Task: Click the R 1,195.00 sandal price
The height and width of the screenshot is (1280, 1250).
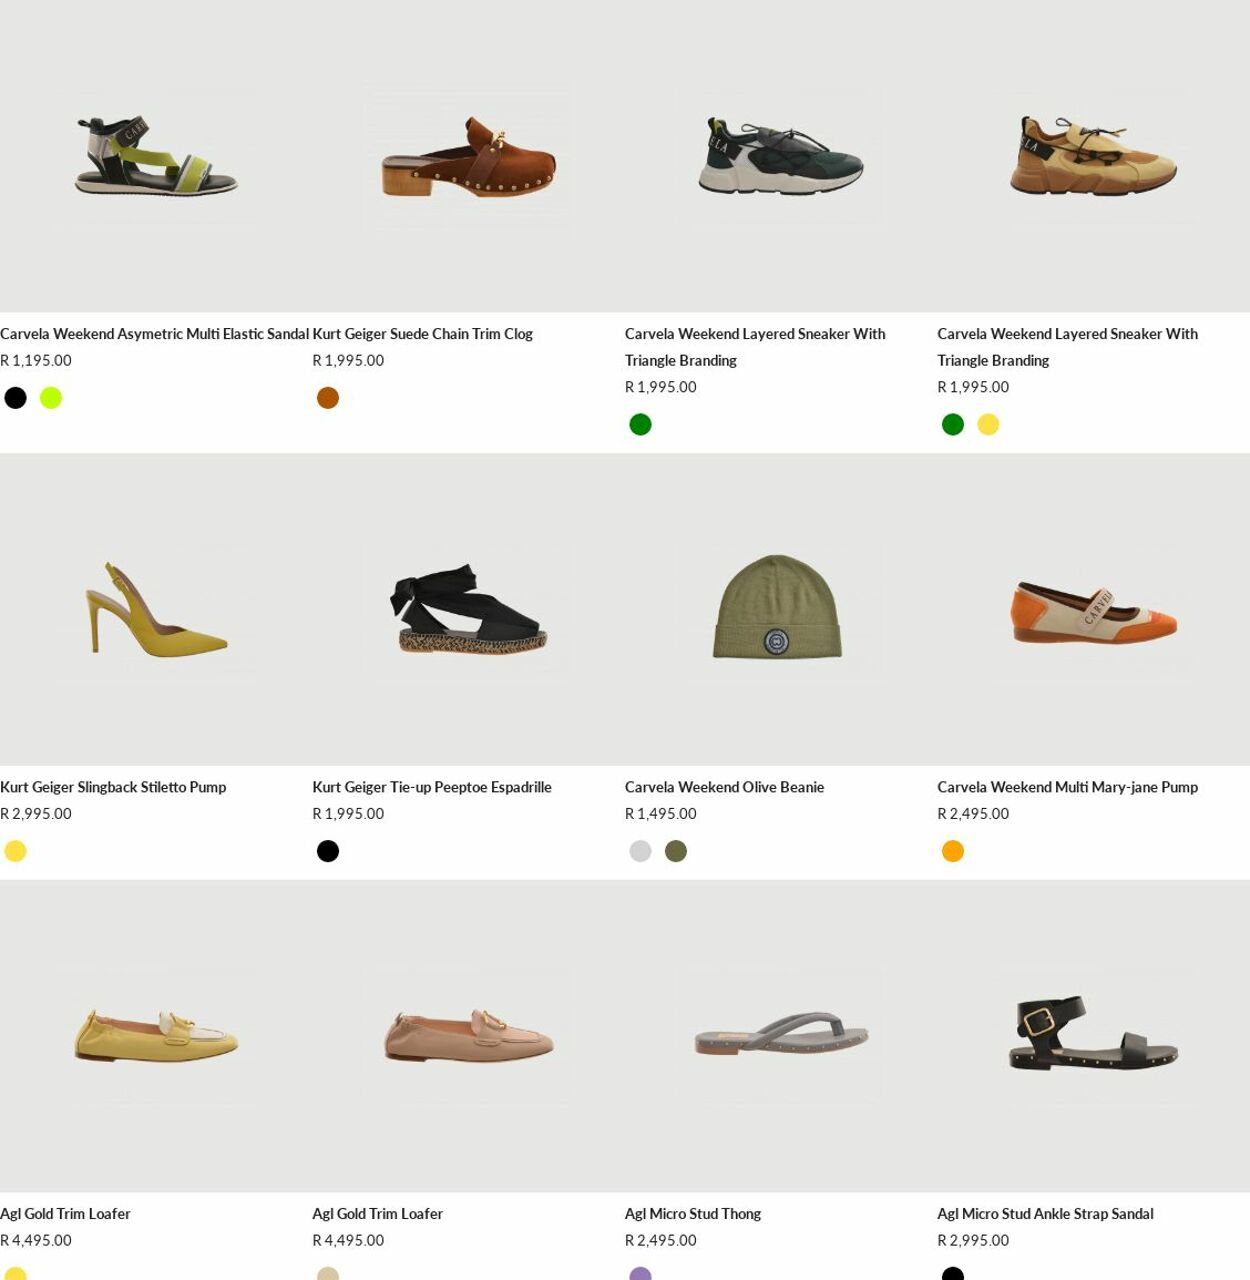Action: [x=36, y=361]
